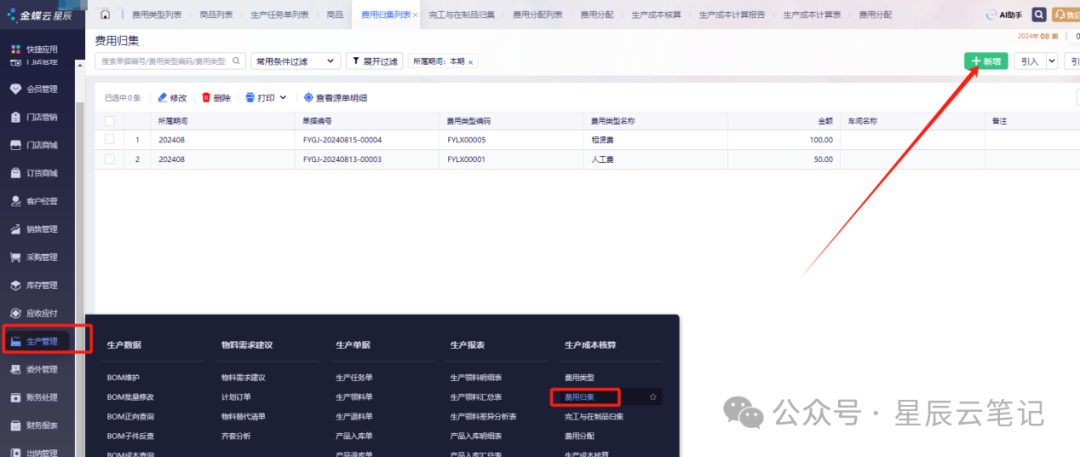Screen dimensions: 1080x457
Task: Switch to the 完工与在制品归集 tab
Action: pyautogui.click(x=461, y=14)
